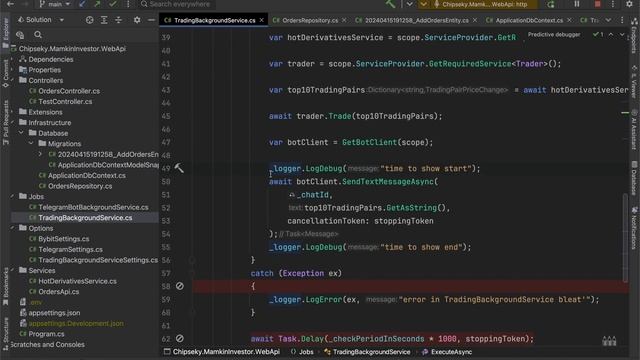
Task: Pause the running program
Action: [x=577, y=4]
